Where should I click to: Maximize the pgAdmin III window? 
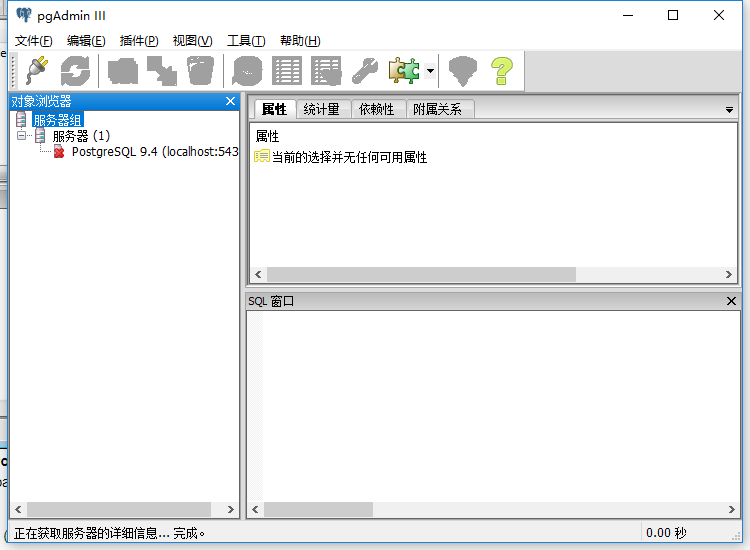[673, 15]
